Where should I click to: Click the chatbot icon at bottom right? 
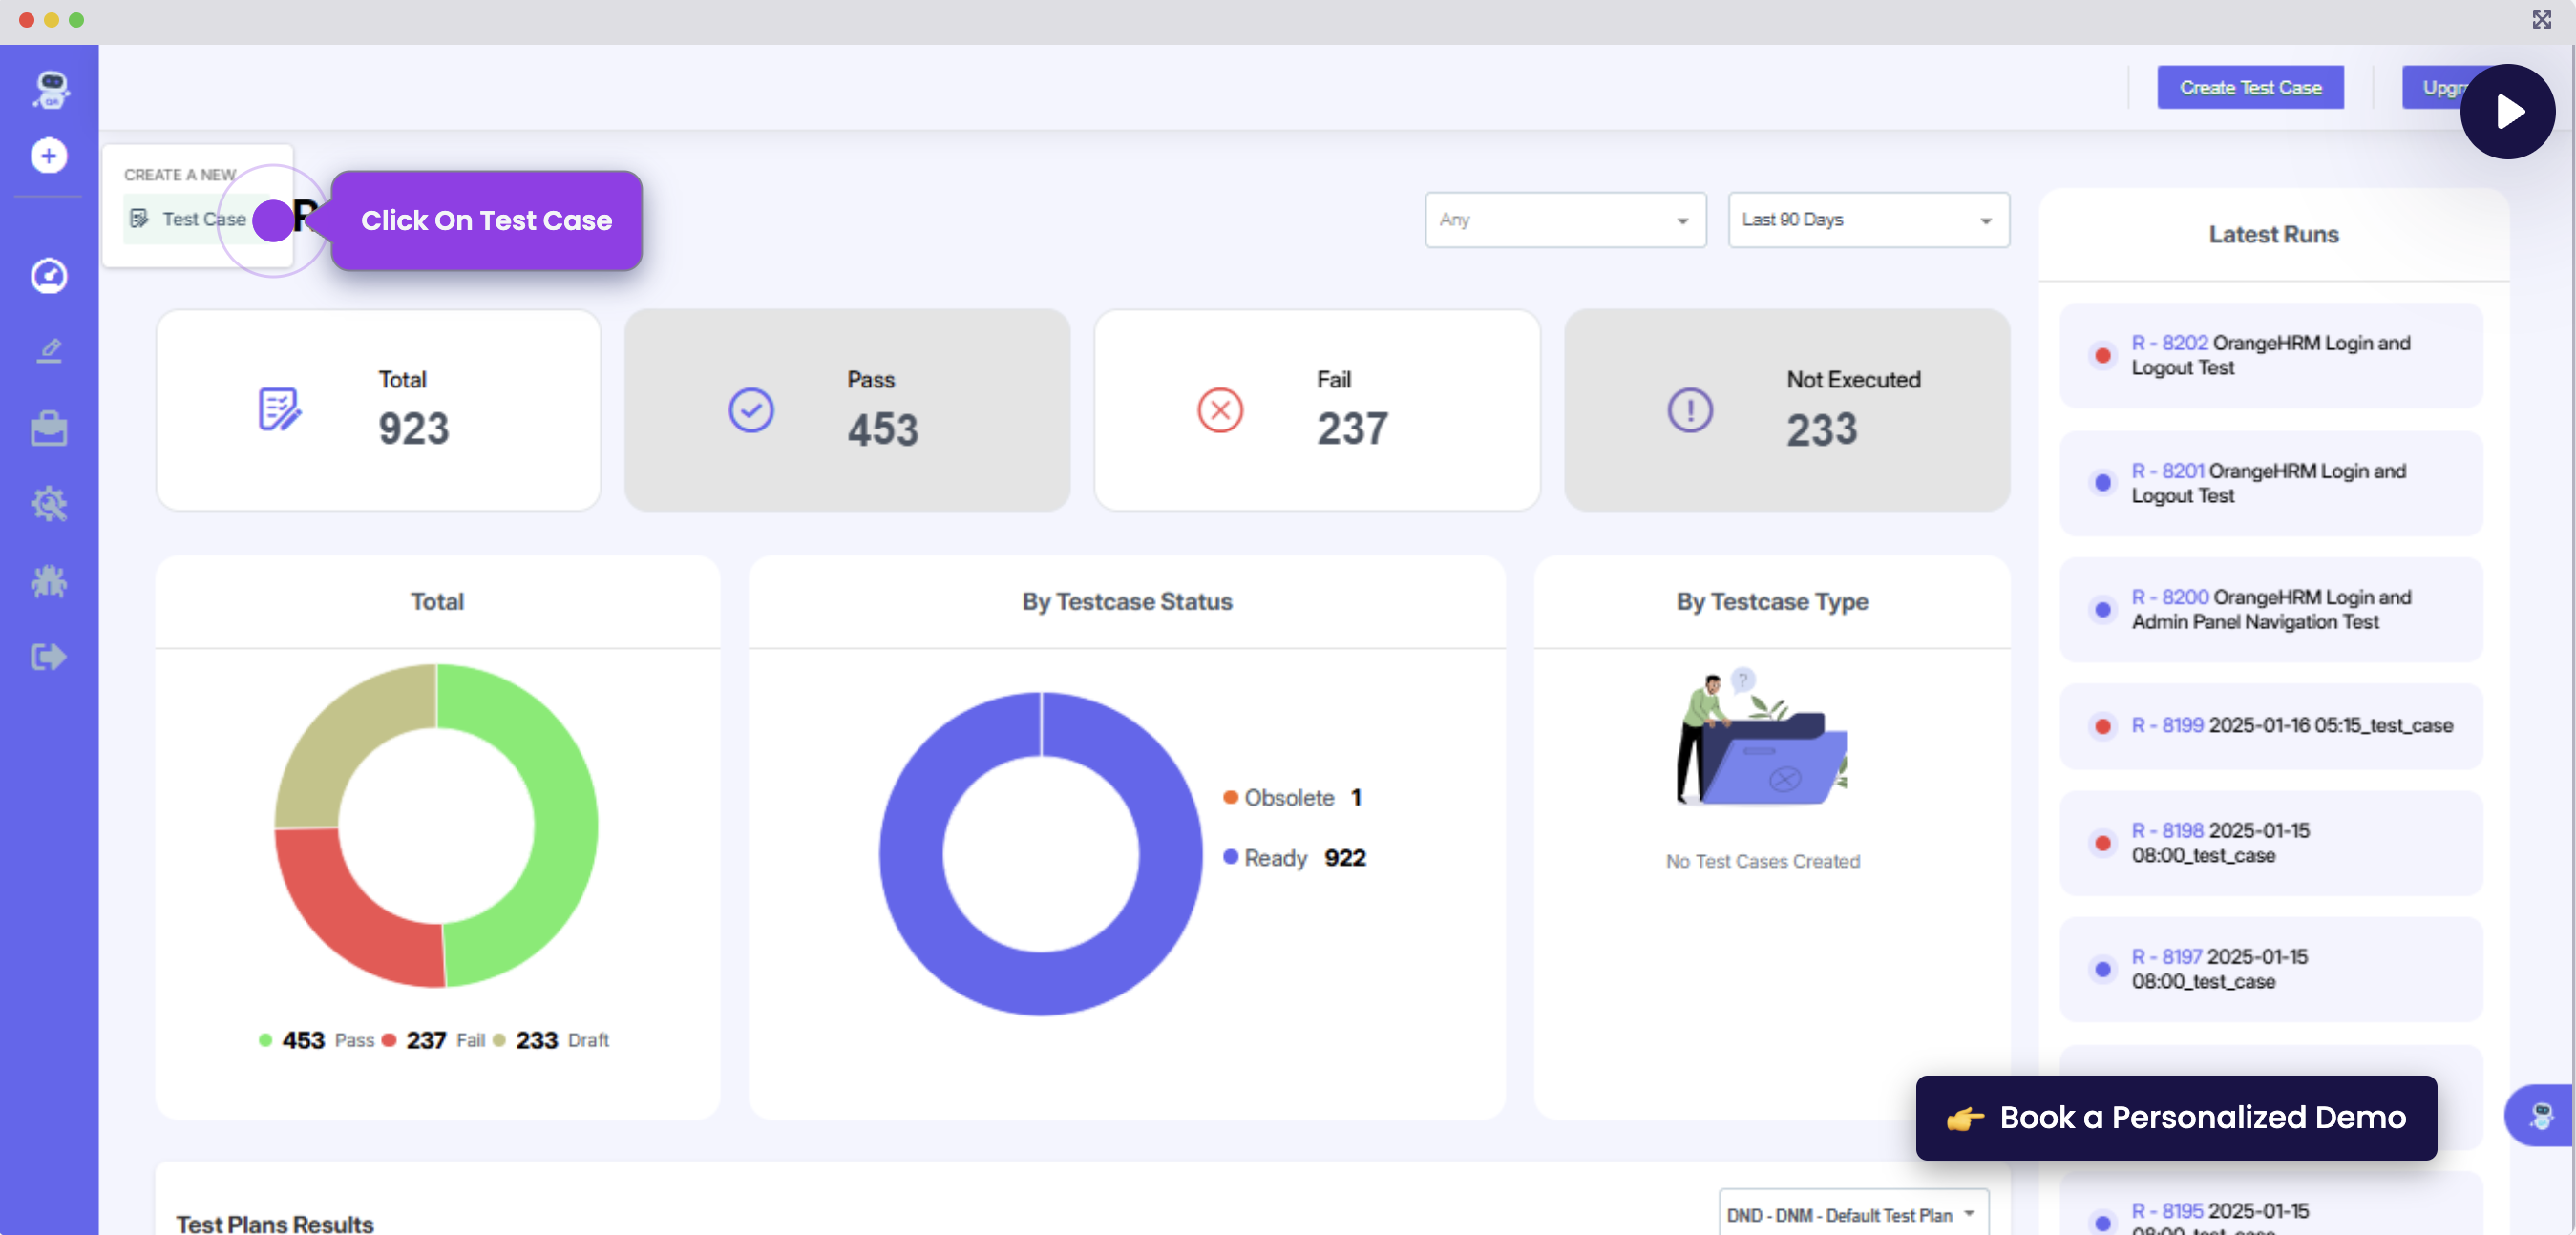[x=2541, y=1115]
